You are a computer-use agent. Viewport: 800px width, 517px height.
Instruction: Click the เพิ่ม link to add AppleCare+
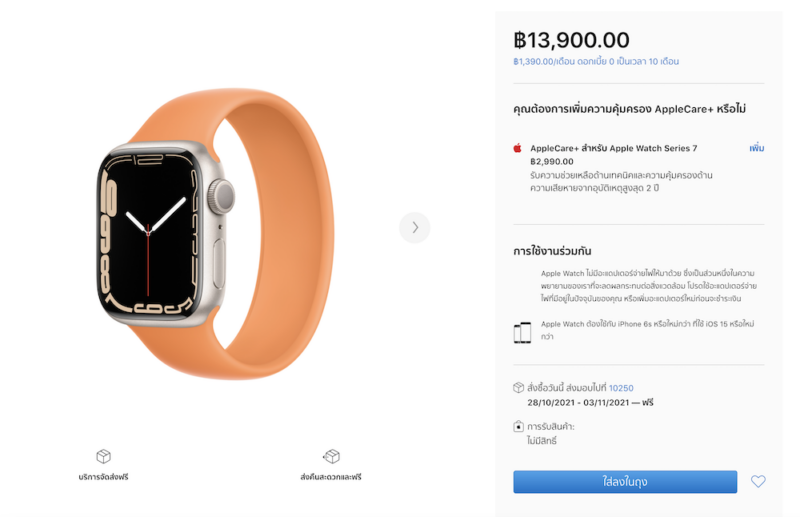pyautogui.click(x=757, y=148)
